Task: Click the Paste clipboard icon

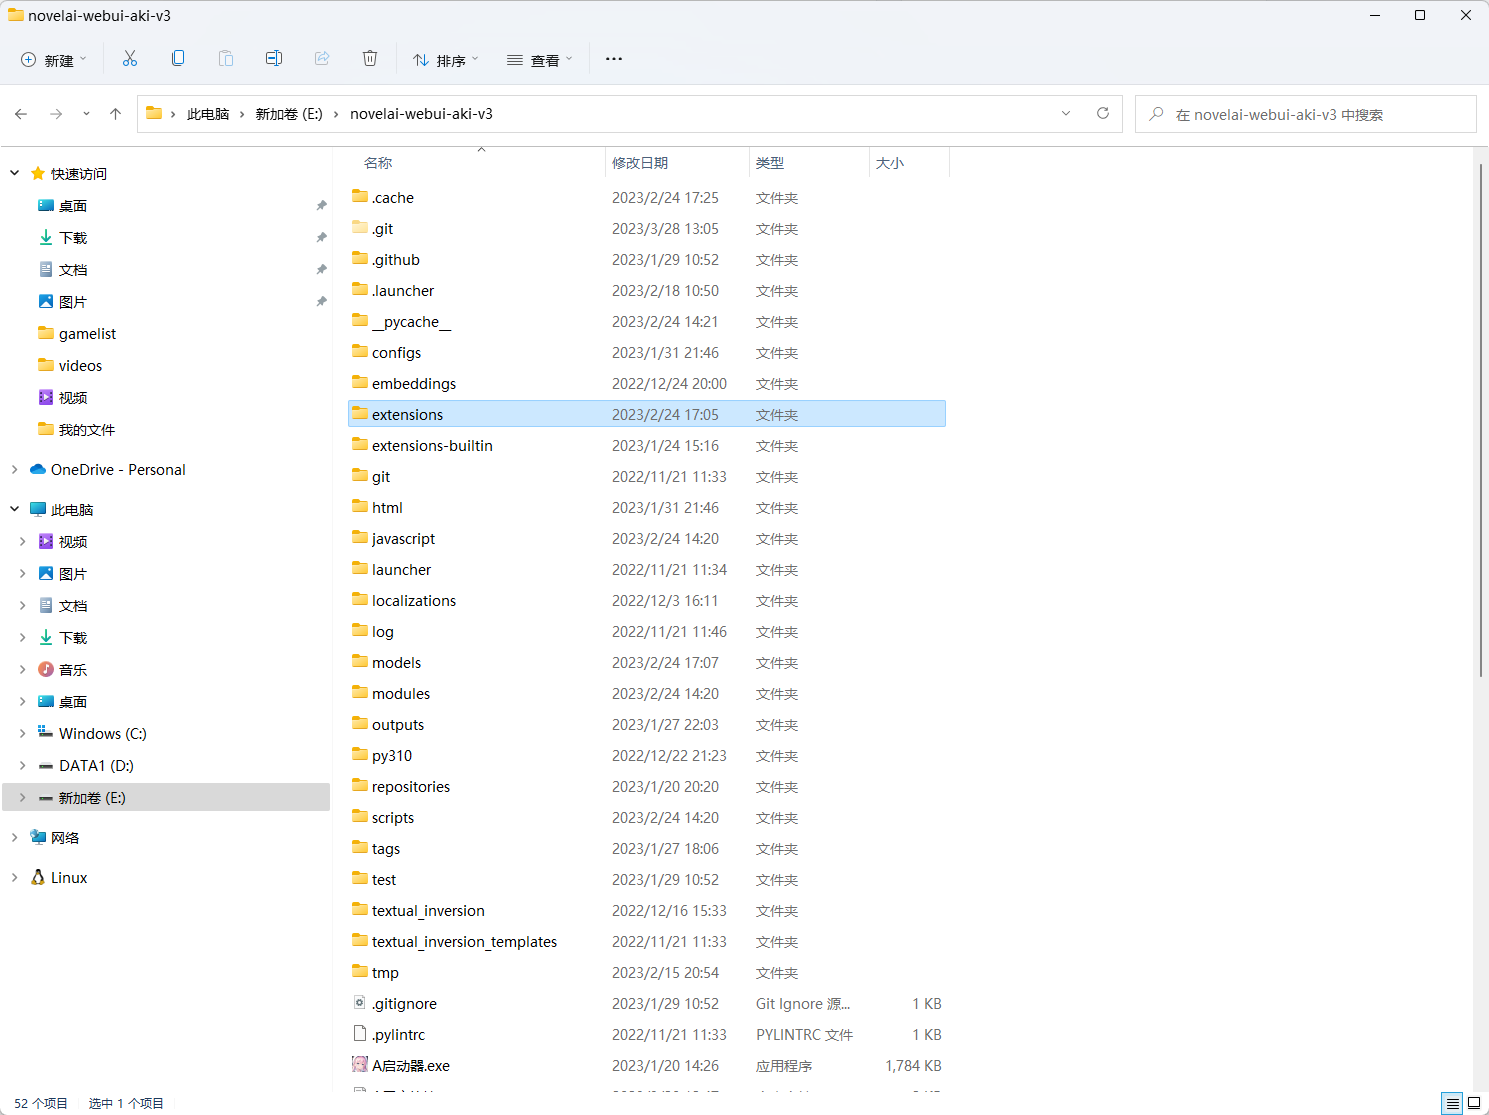Action: (x=226, y=59)
